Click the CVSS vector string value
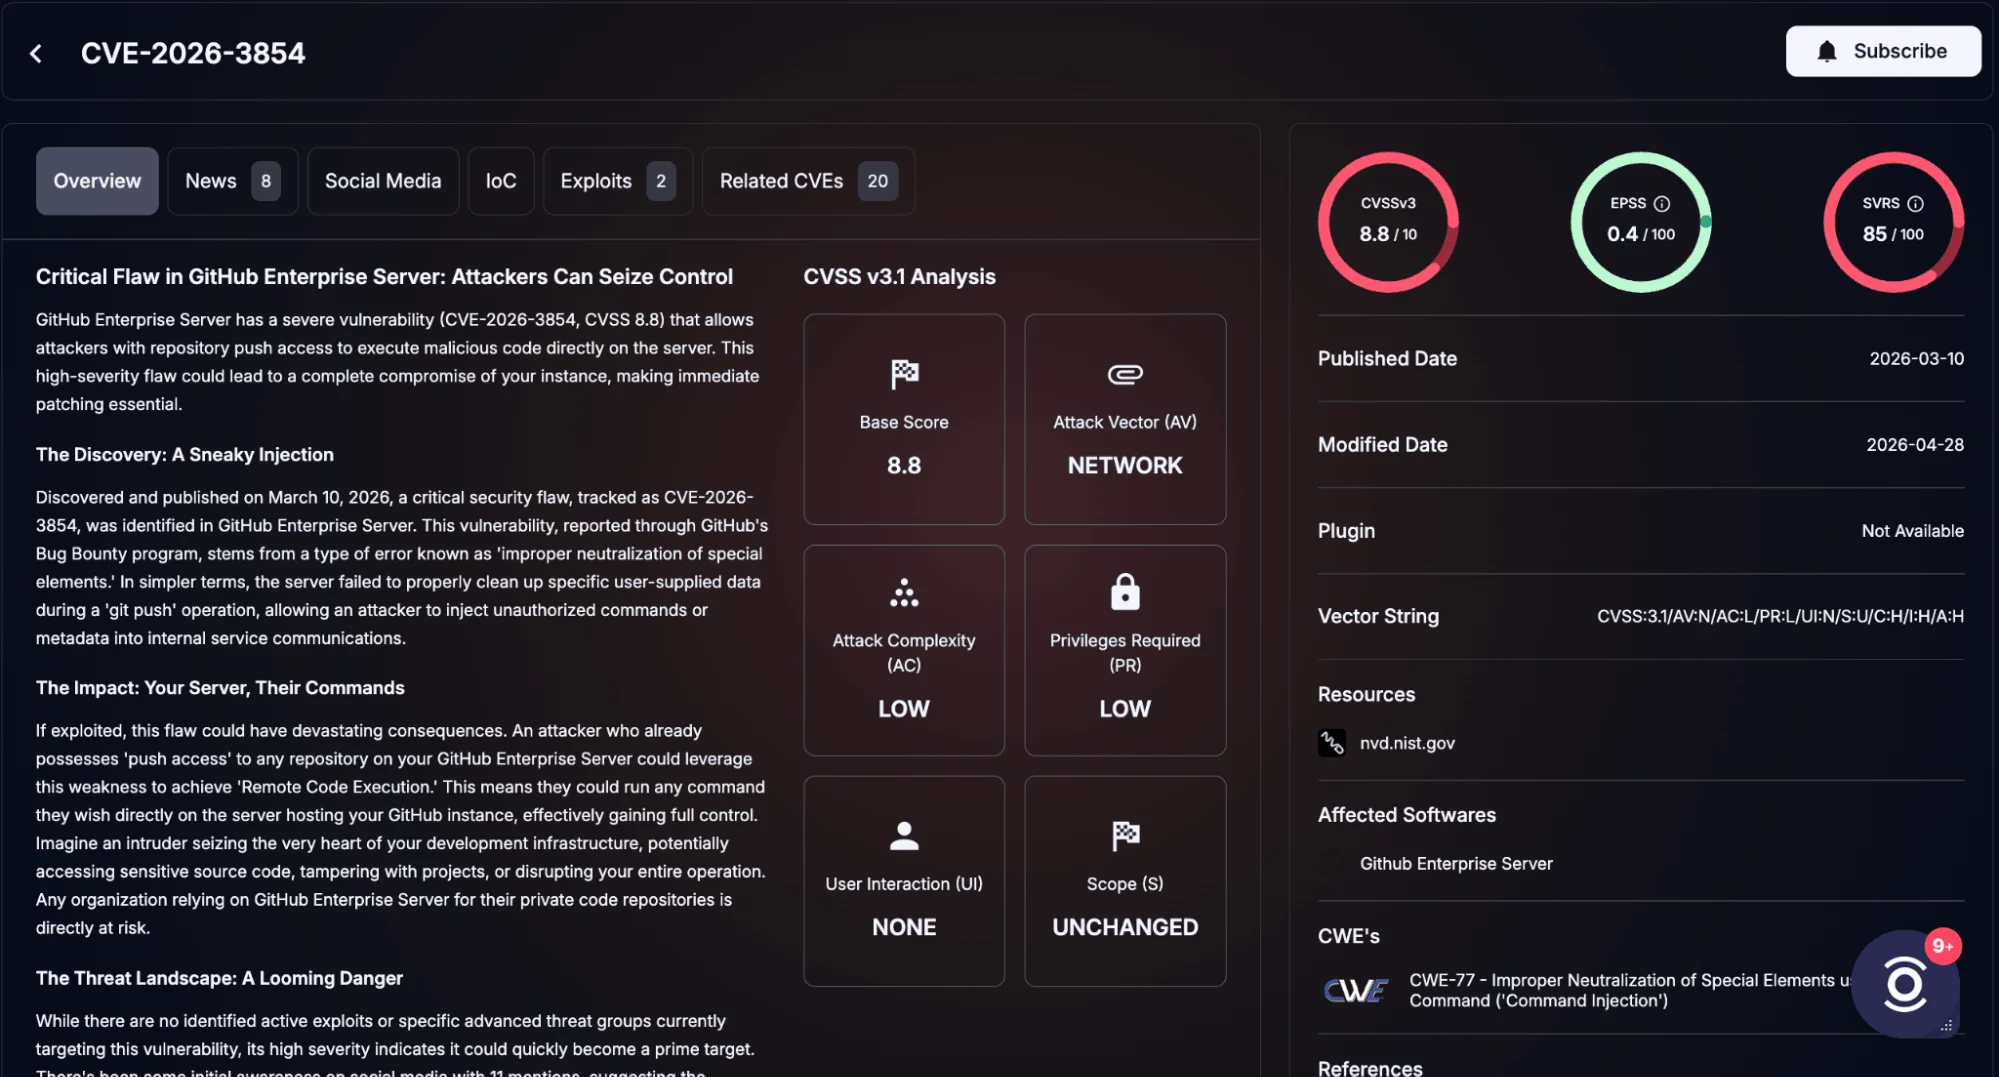1999x1077 pixels. [1780, 616]
